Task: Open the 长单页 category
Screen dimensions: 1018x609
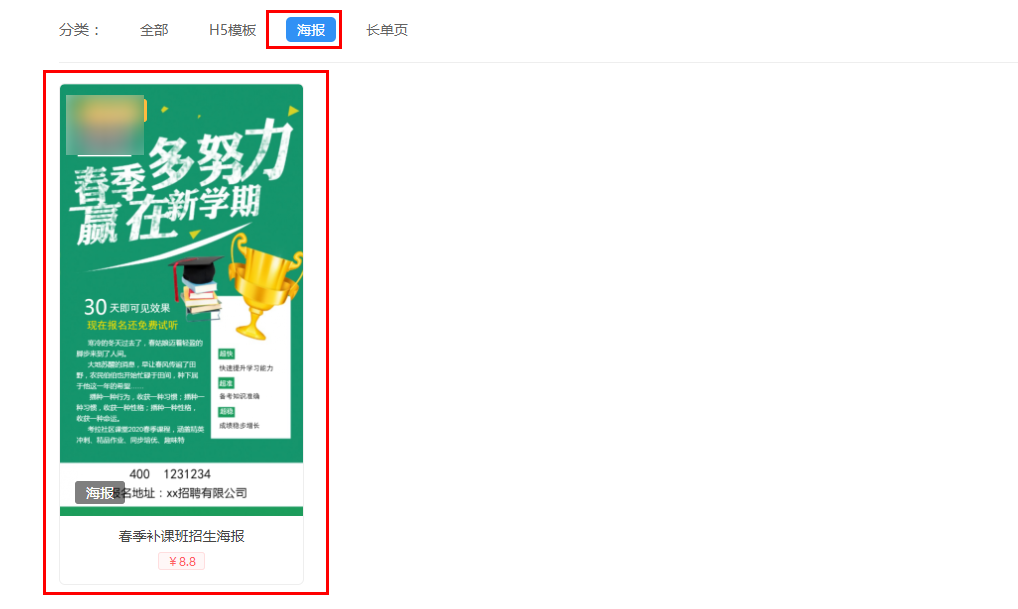Action: click(x=387, y=30)
